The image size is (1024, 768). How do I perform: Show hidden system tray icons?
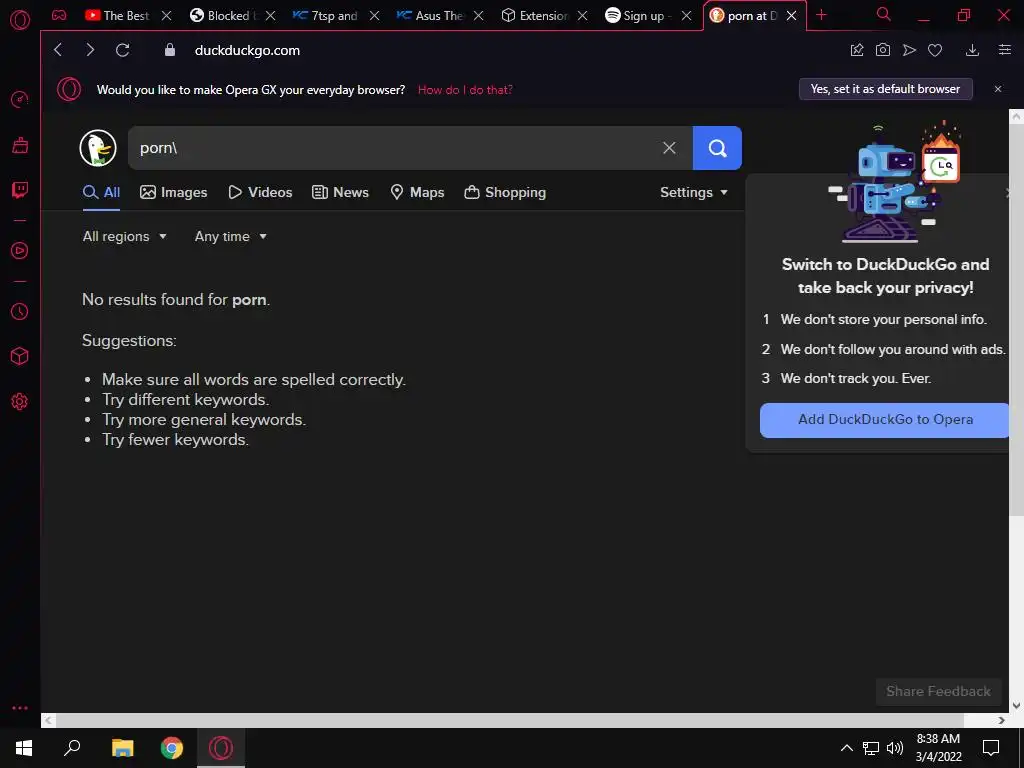coord(846,748)
